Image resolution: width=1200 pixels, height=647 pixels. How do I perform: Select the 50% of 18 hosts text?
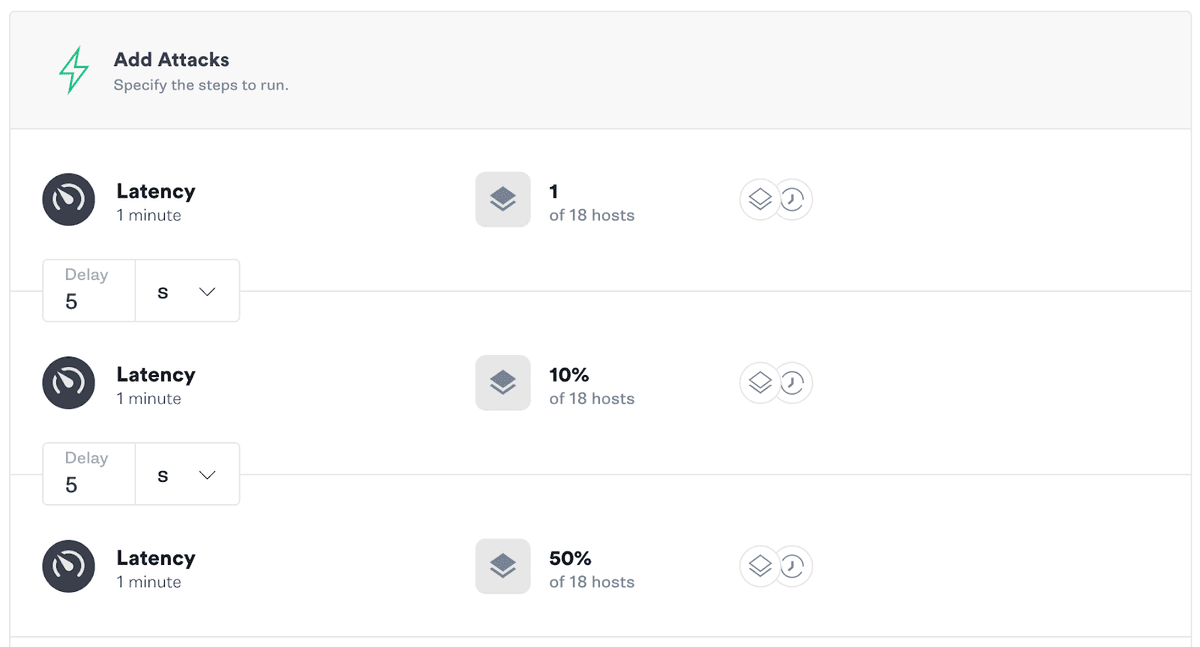click(592, 569)
